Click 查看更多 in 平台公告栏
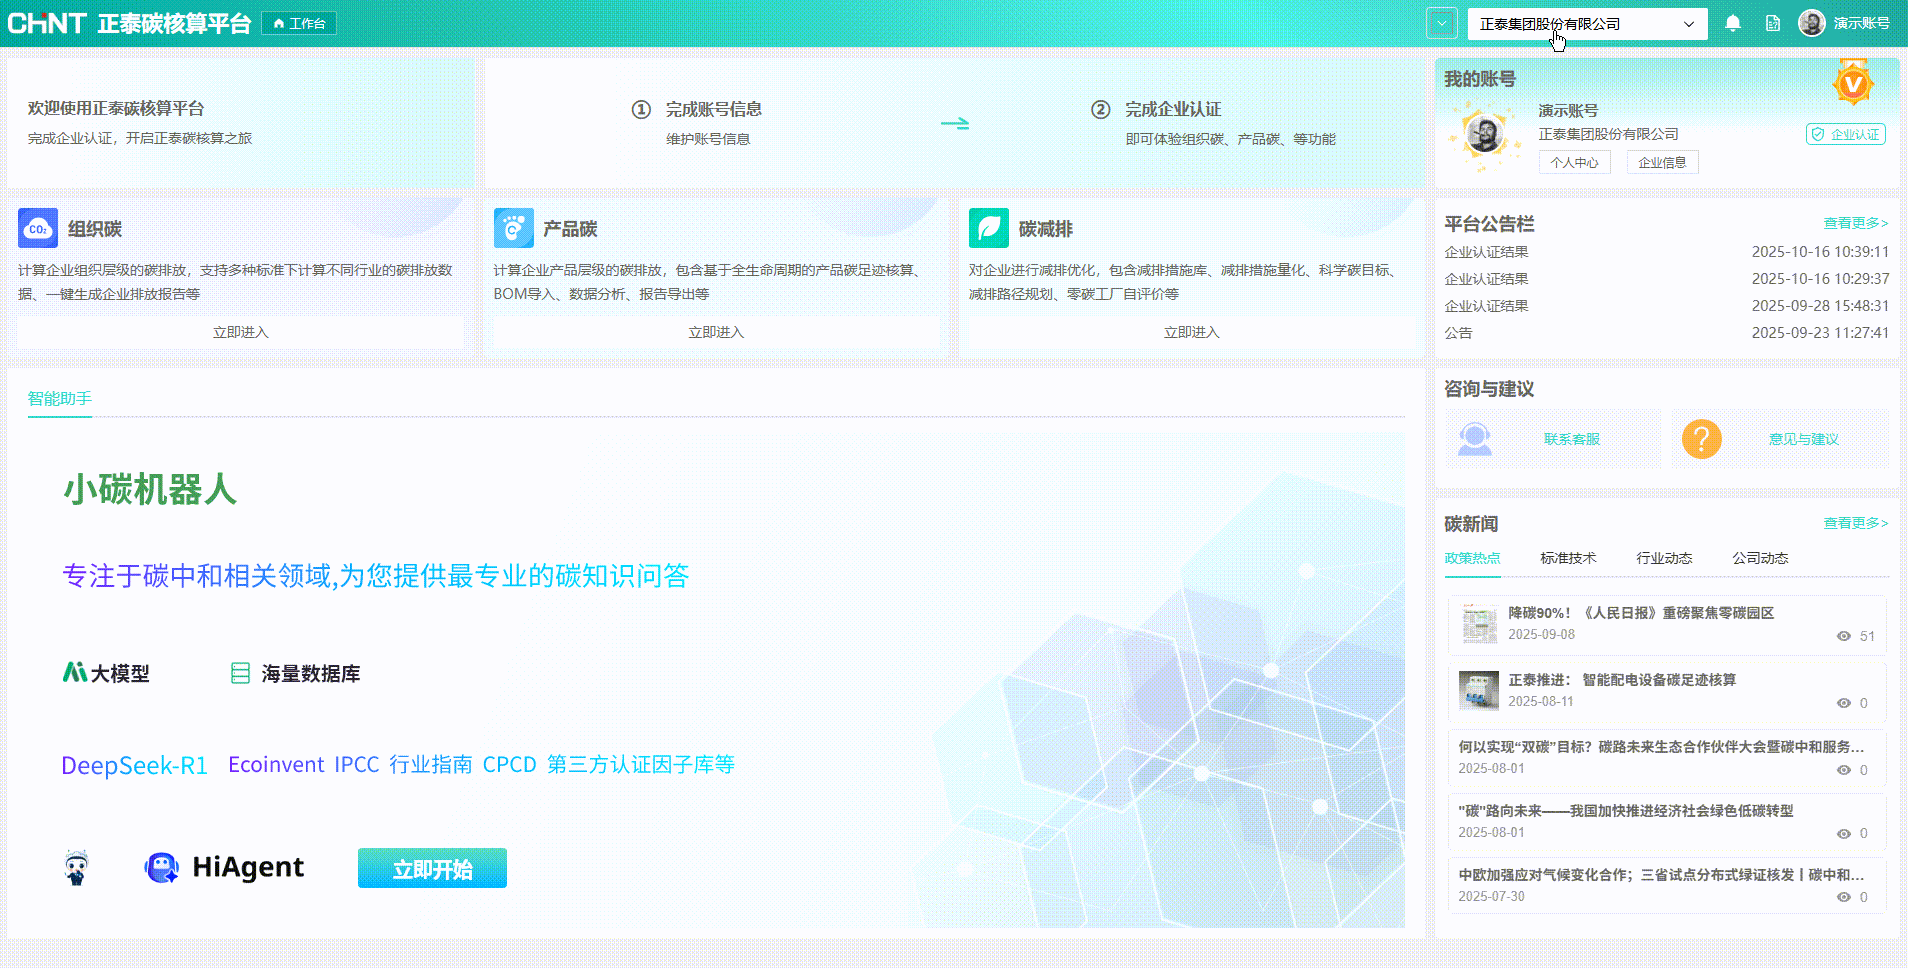The width and height of the screenshot is (1908, 968). coord(1856,223)
